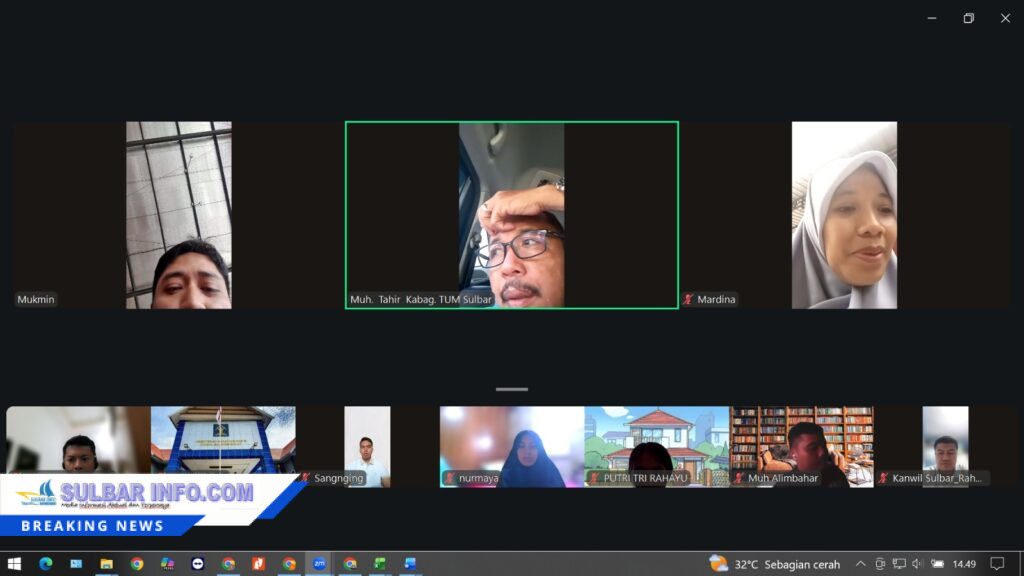Launch Microsoft Edge from the taskbar
This screenshot has width=1024, height=576.
(45, 564)
